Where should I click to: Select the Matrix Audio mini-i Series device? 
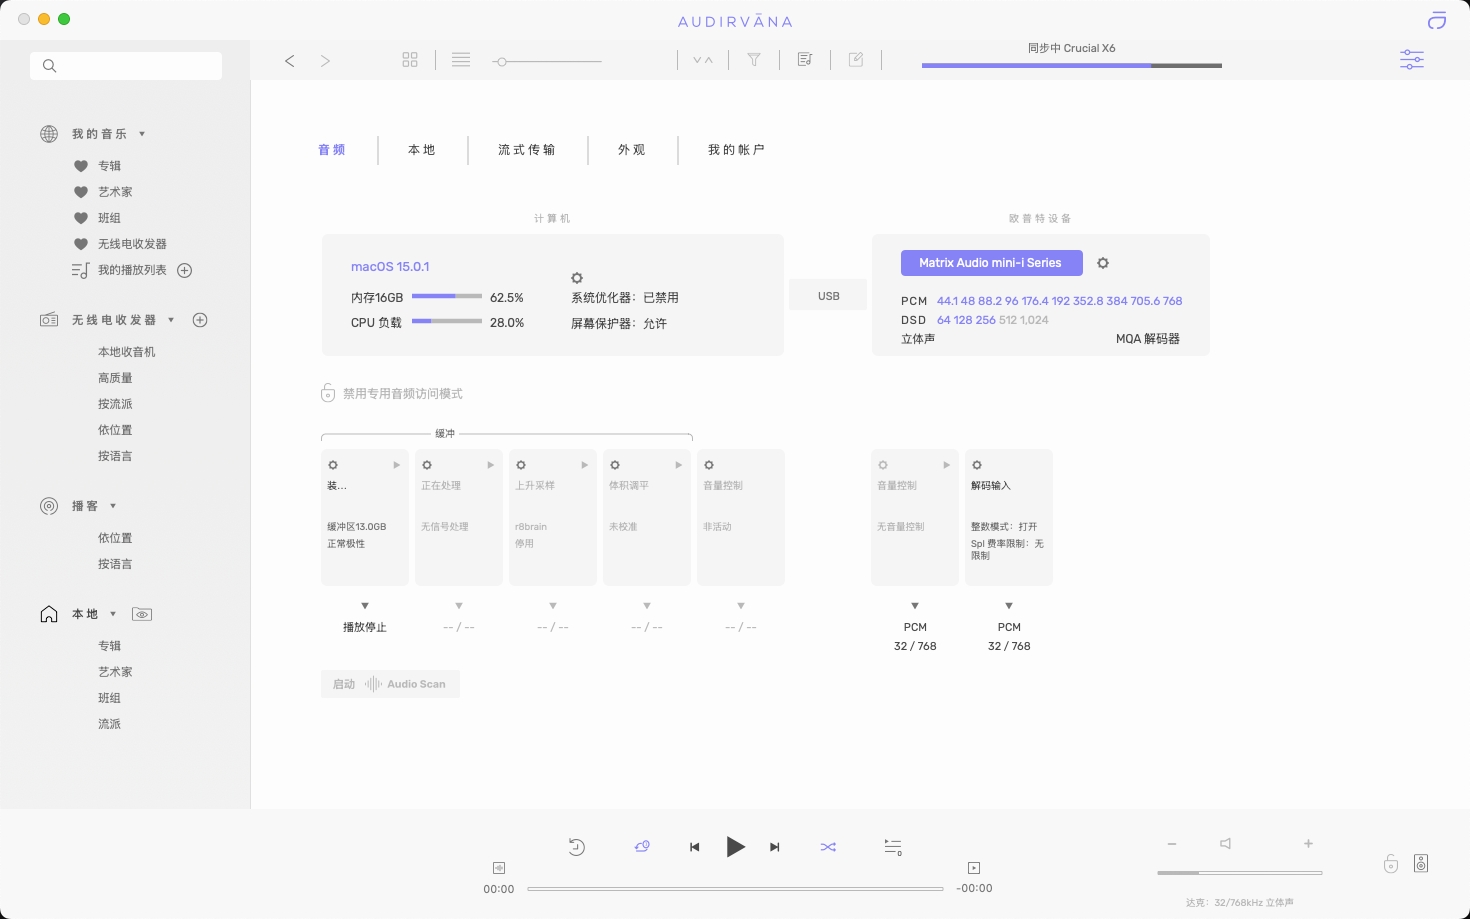pos(991,263)
